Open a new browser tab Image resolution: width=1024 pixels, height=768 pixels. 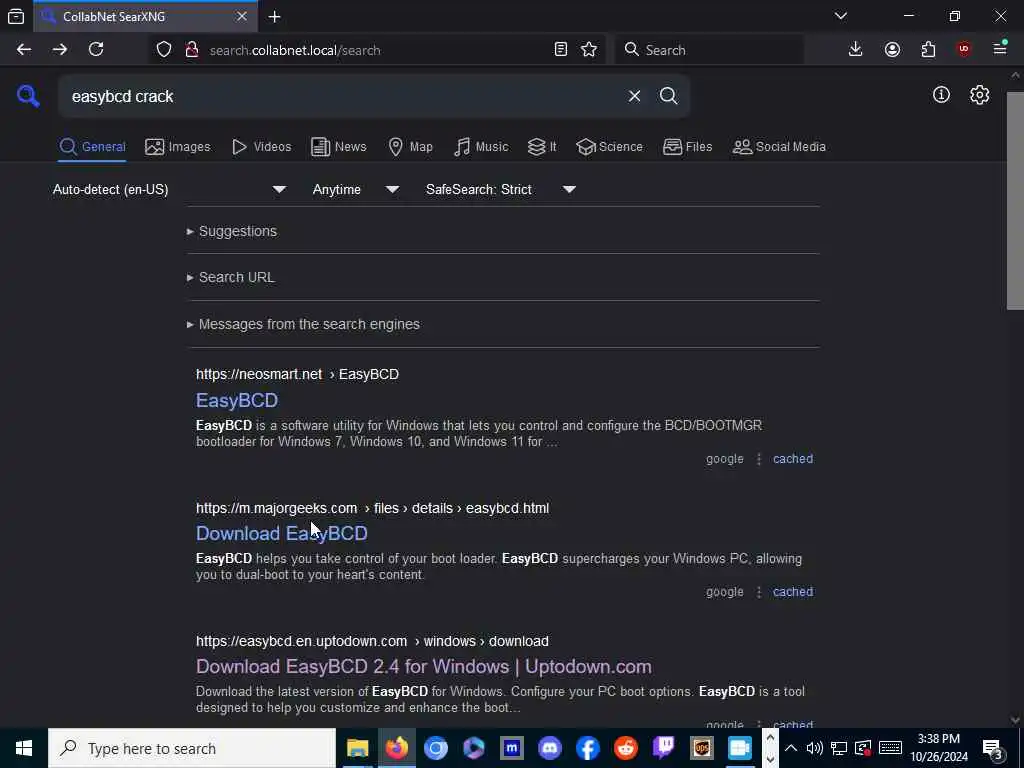coord(275,16)
